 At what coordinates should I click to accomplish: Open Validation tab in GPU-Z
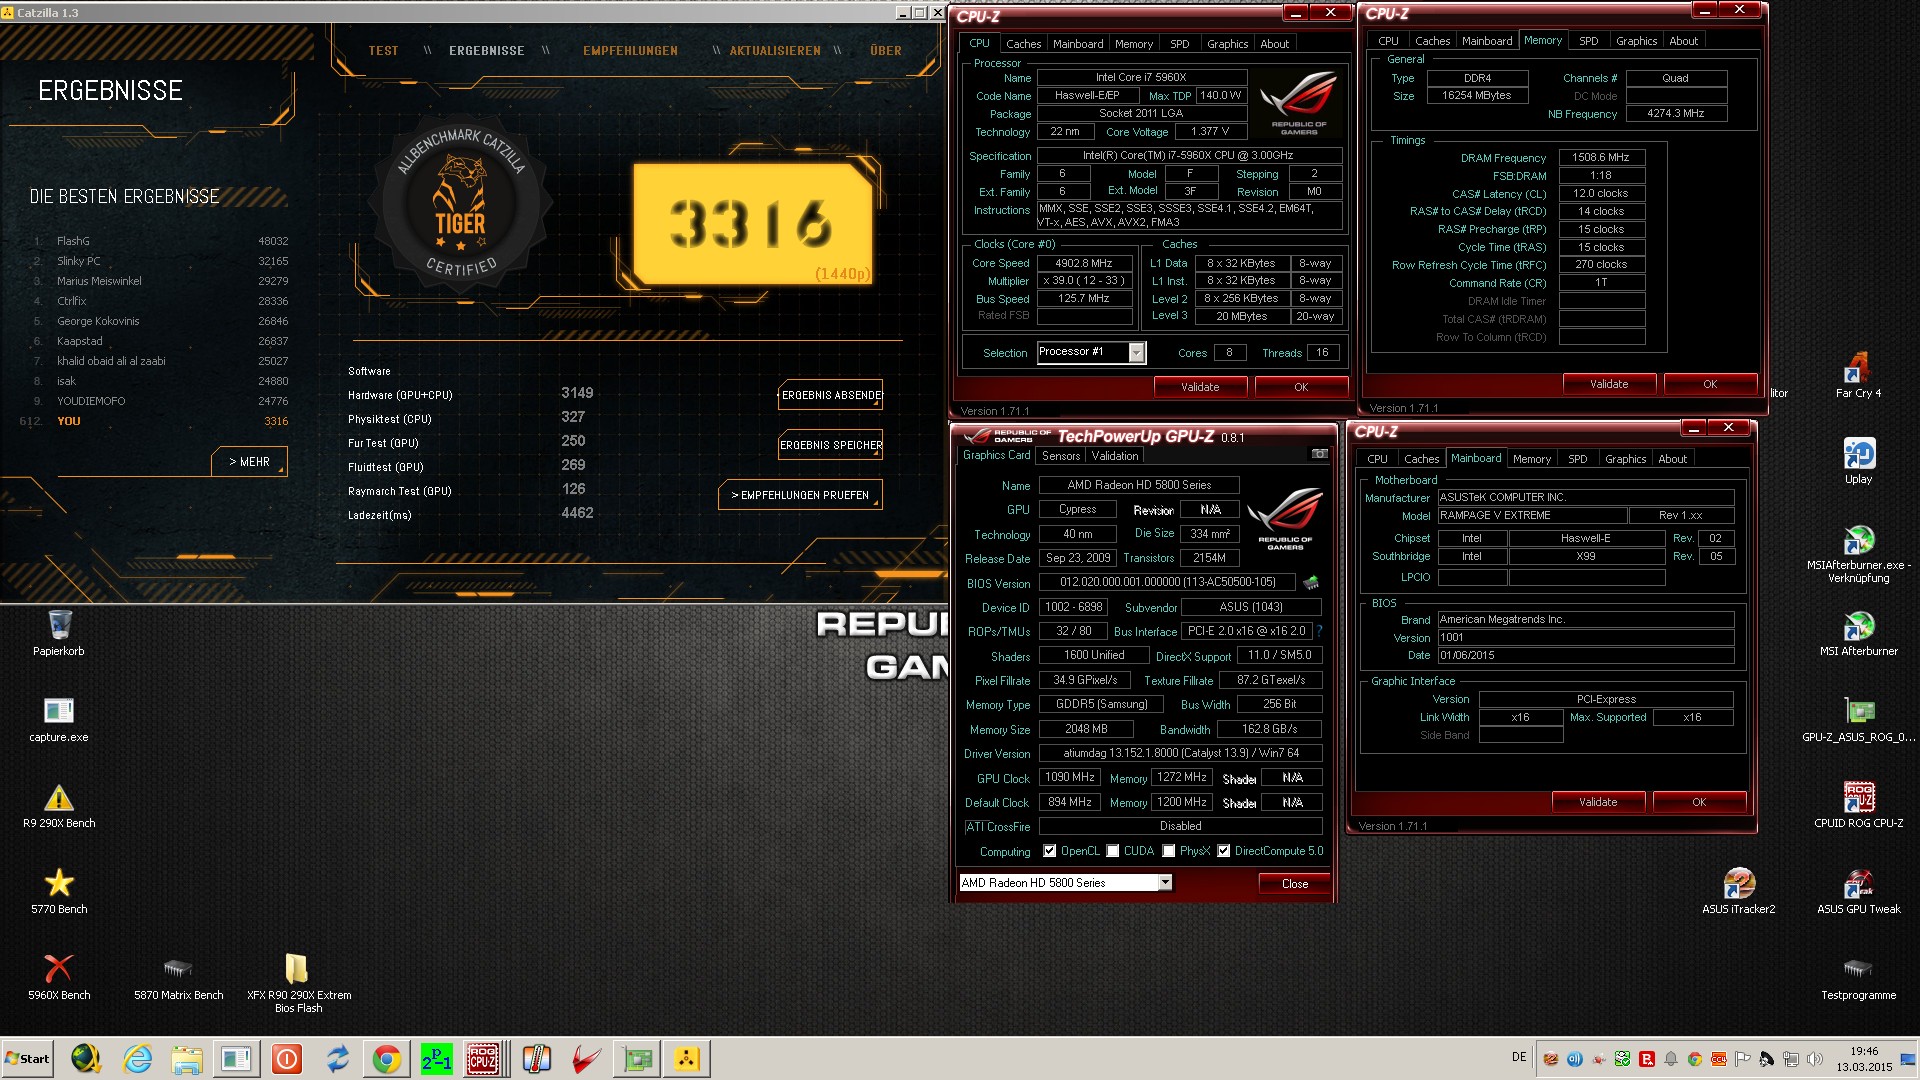click(1114, 456)
